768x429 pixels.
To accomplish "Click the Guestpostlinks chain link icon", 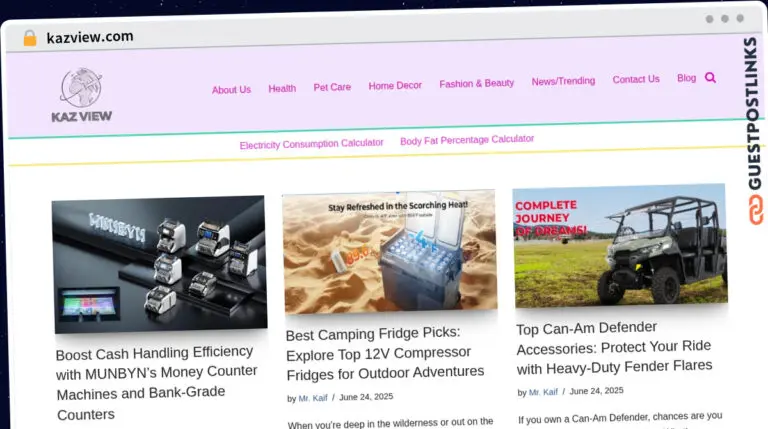I will 756,210.
